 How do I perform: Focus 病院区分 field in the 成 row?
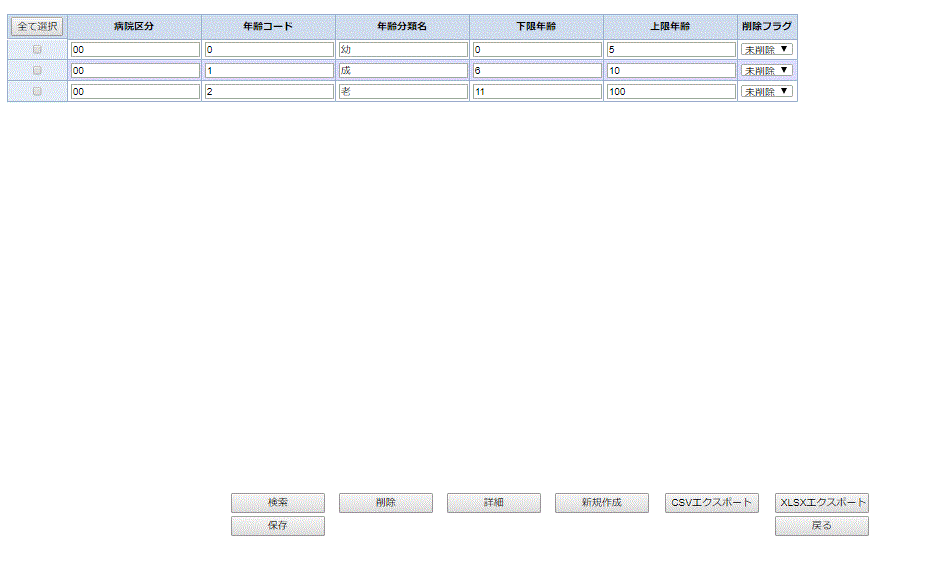coord(135,70)
